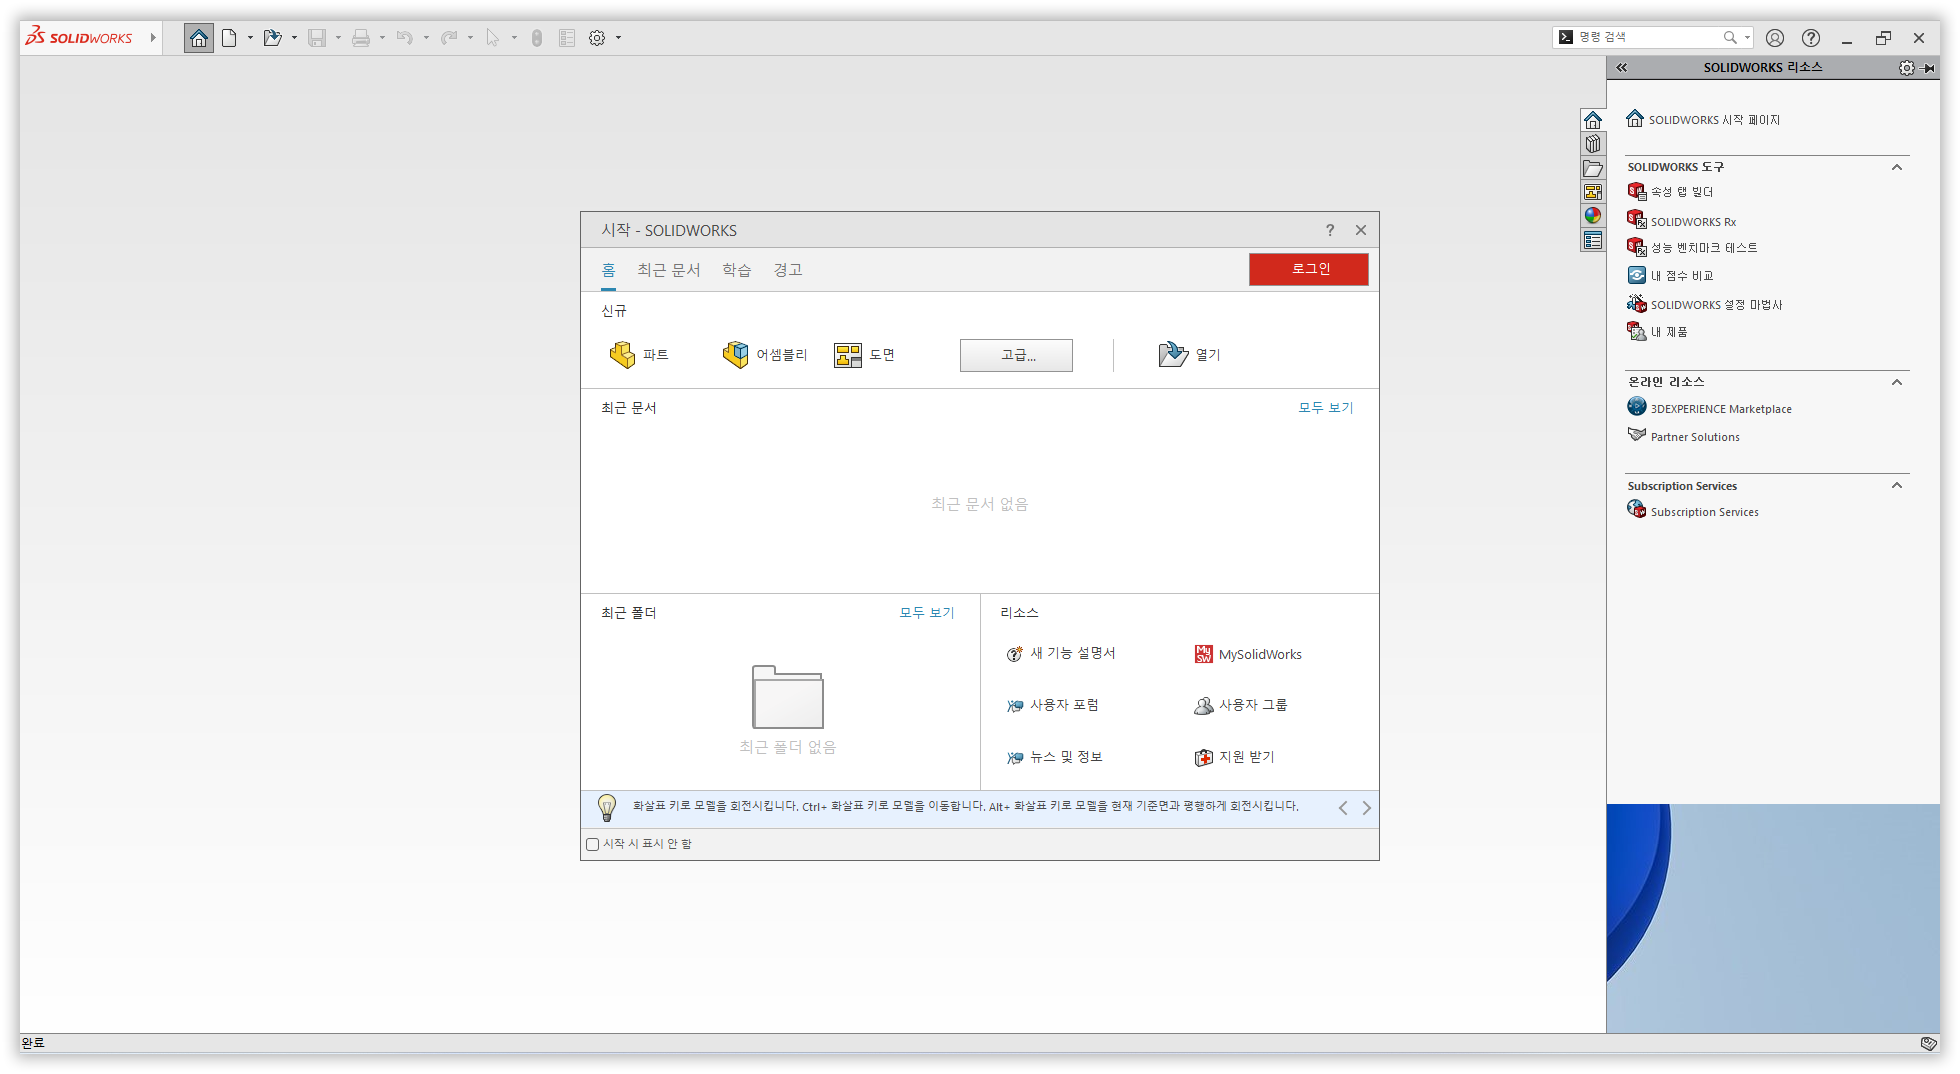Click the Home toolbar icon
Viewport: 1960px width, 1074px height.
(199, 38)
